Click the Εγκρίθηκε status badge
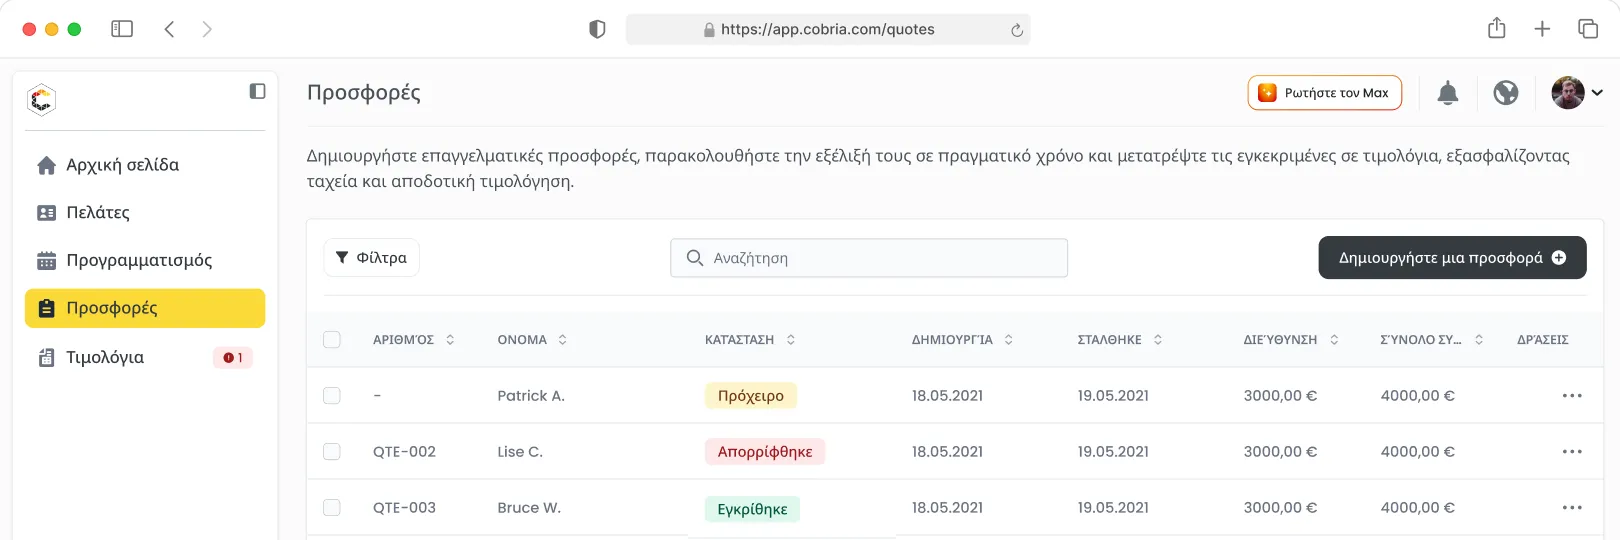1620x540 pixels. [x=752, y=509]
